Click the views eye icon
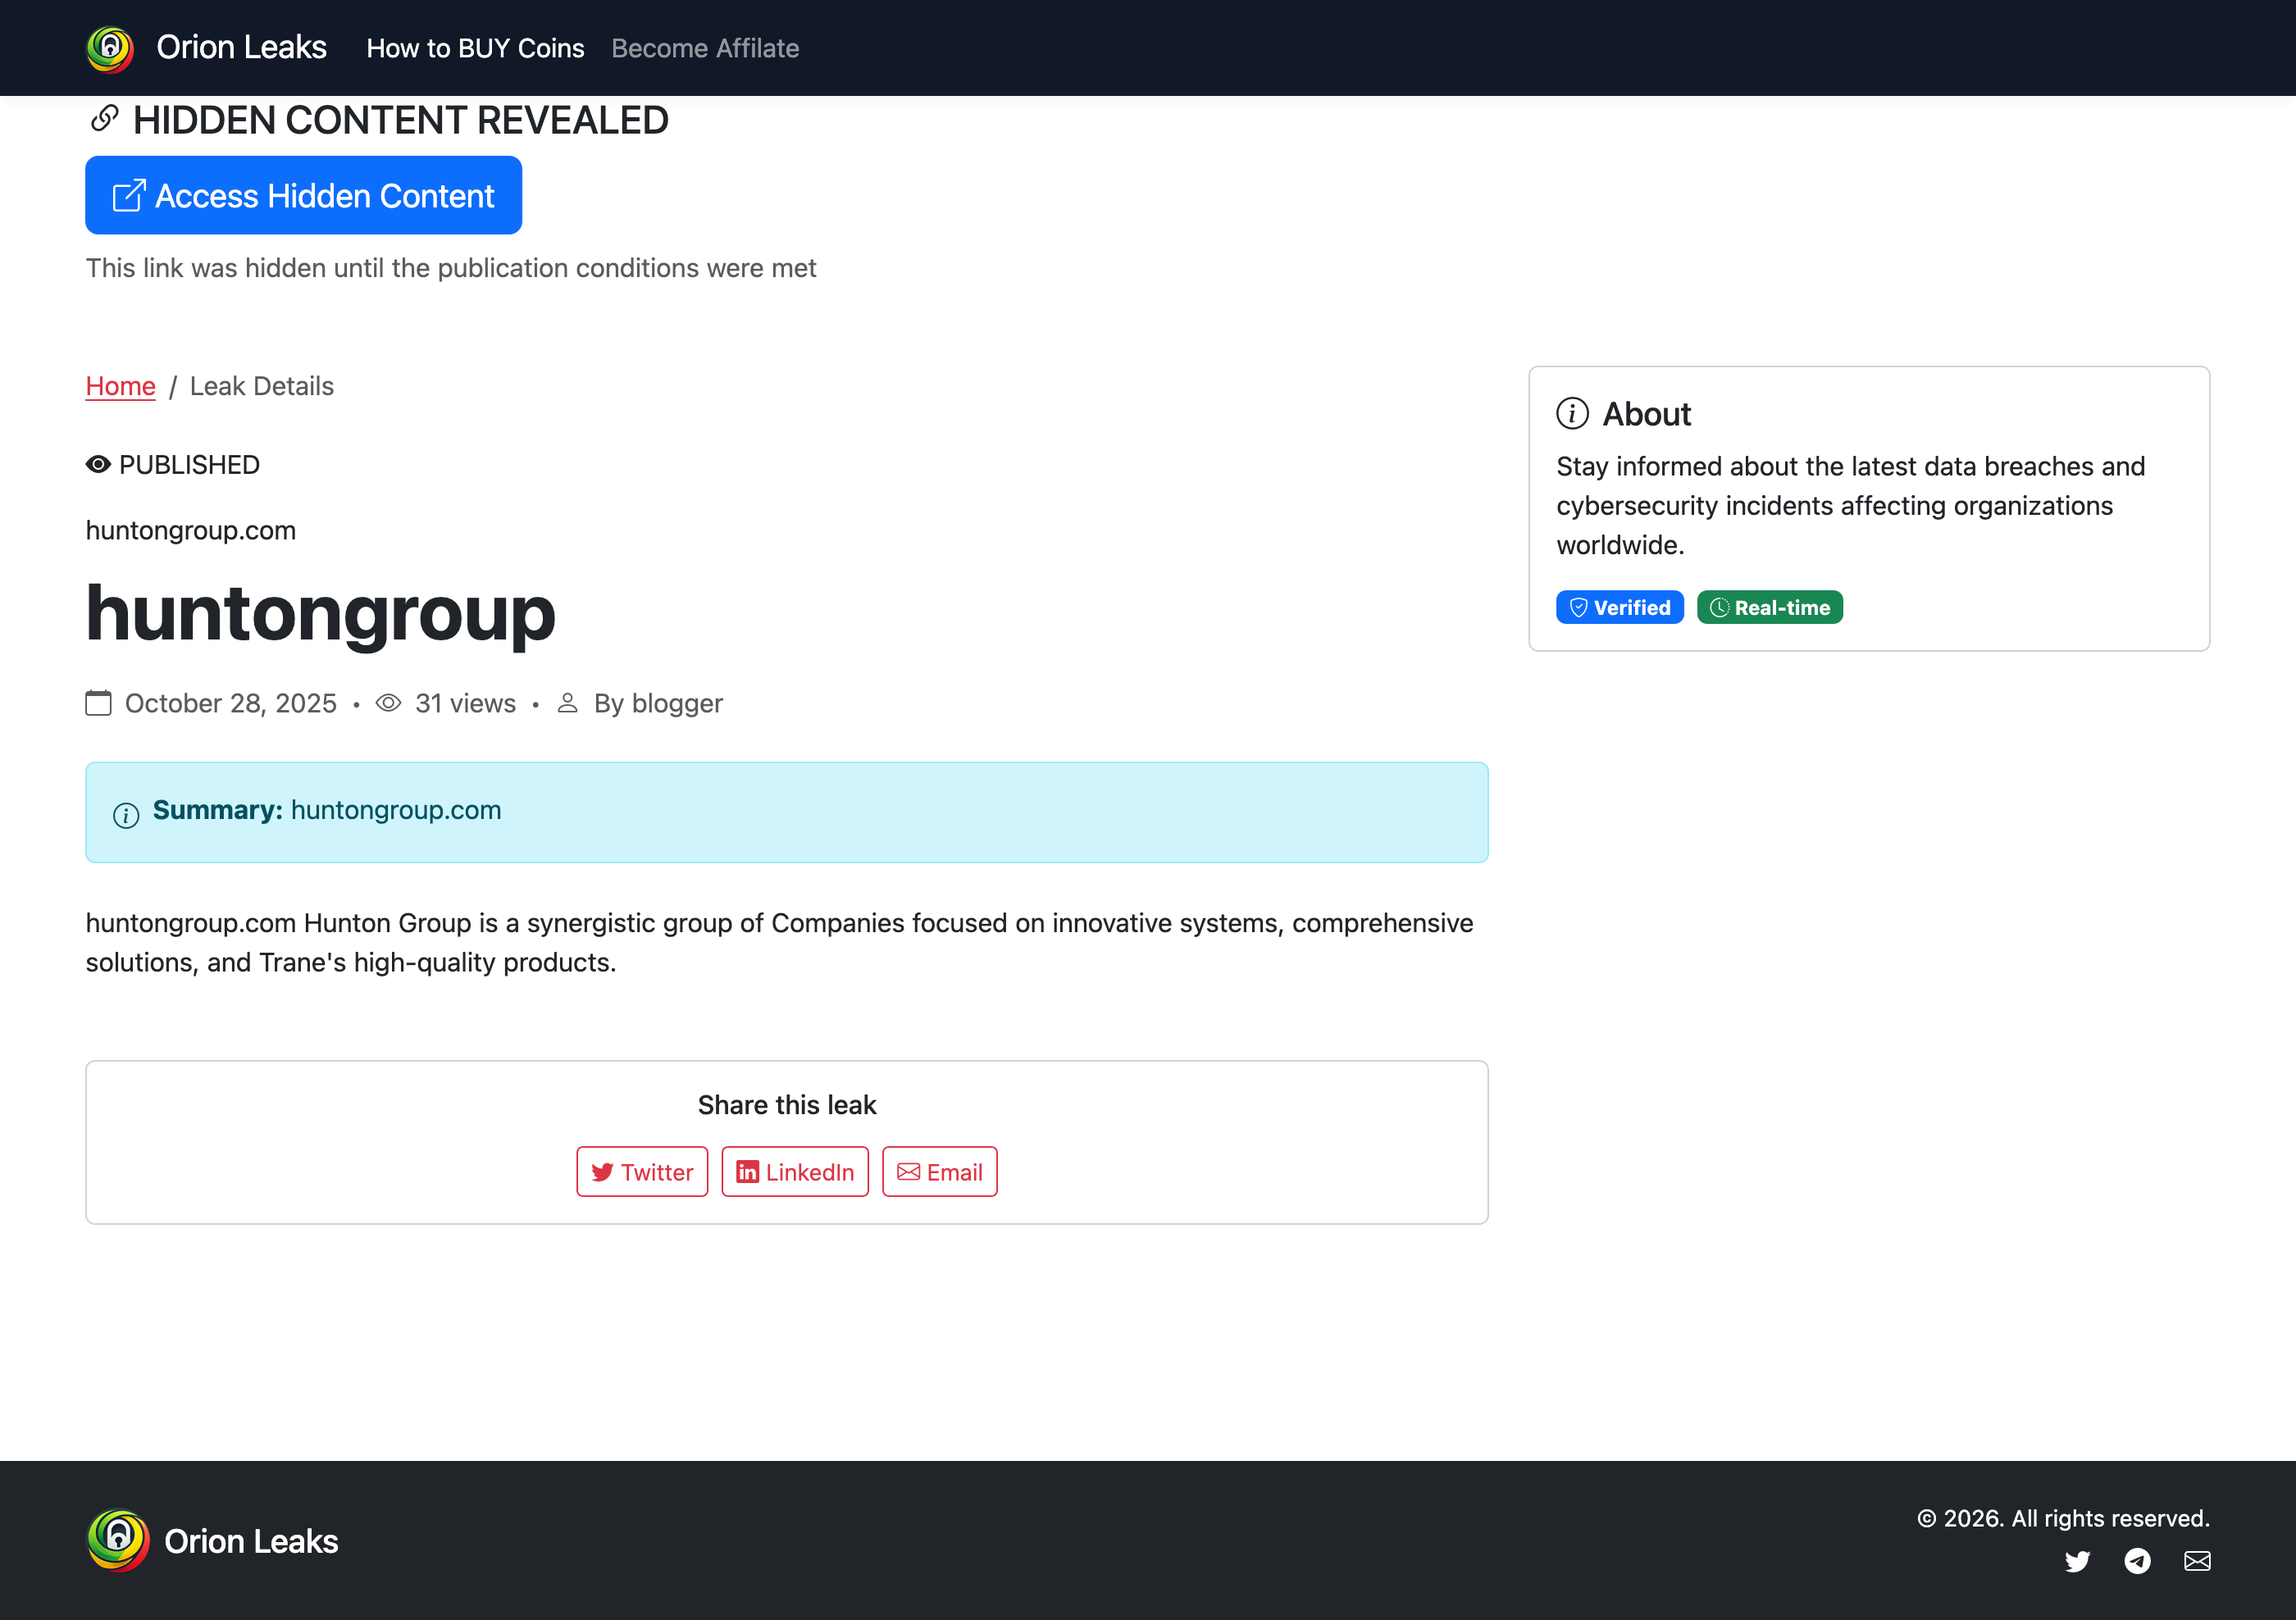 pos(388,703)
